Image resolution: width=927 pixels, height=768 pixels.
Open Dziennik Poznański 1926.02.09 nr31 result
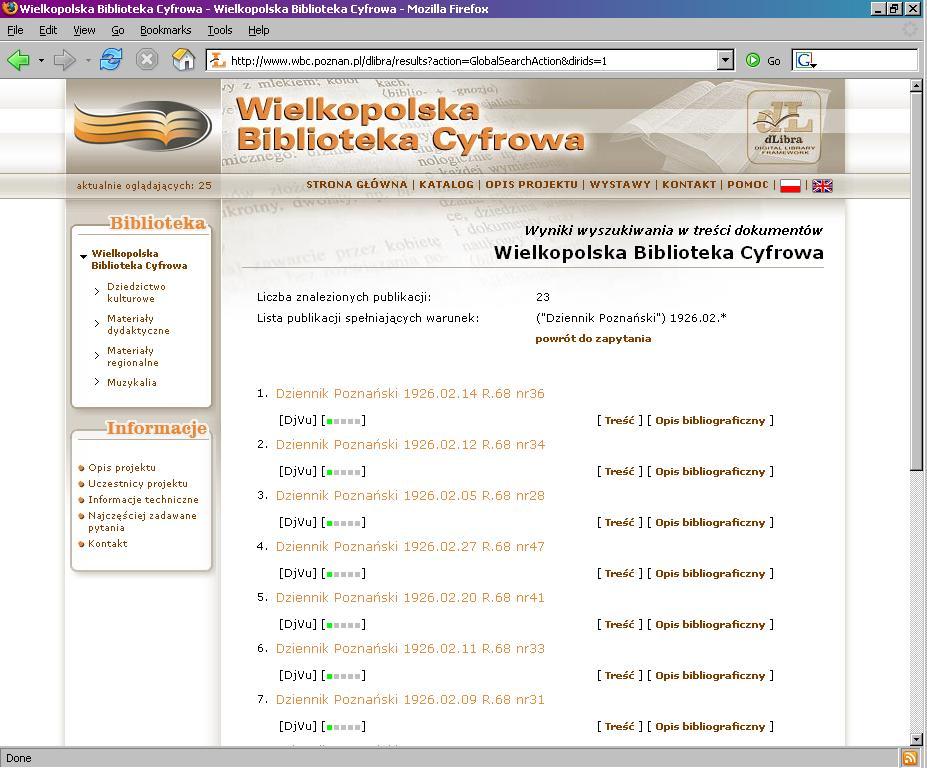point(410,699)
